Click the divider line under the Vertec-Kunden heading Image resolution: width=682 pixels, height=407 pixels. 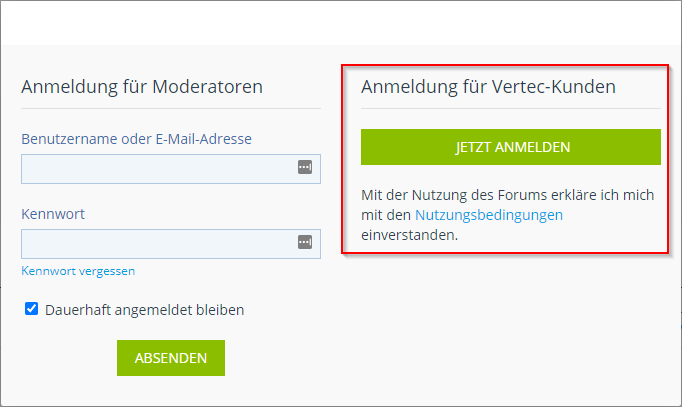(510, 108)
